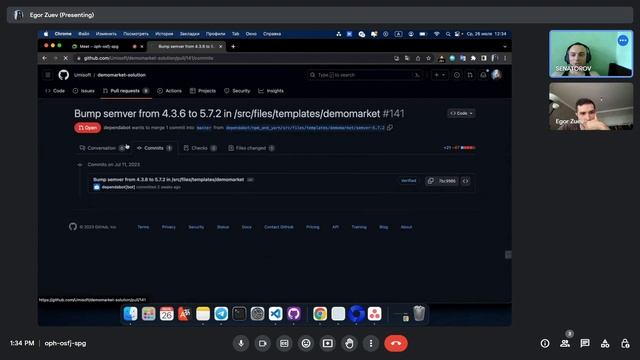Open the Insights tab
640x360 pixels.
tap(271, 91)
